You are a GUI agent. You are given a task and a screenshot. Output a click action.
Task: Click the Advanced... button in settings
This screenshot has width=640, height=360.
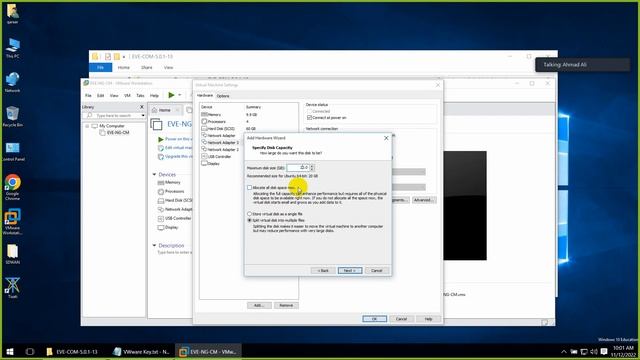(x=423, y=200)
